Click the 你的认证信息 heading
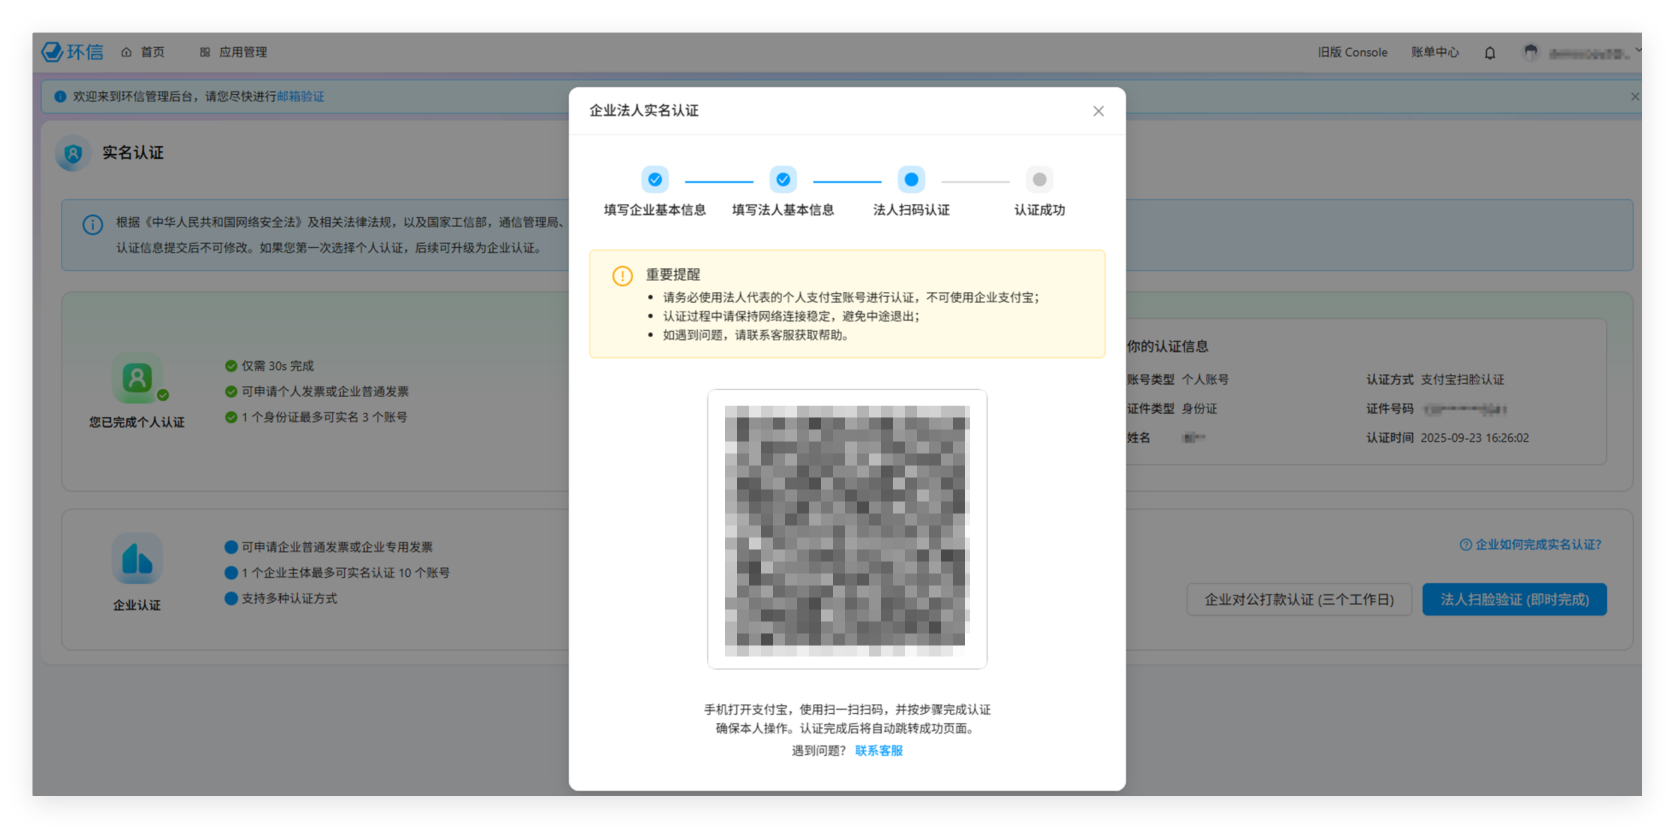The image size is (1674, 828). [1167, 346]
